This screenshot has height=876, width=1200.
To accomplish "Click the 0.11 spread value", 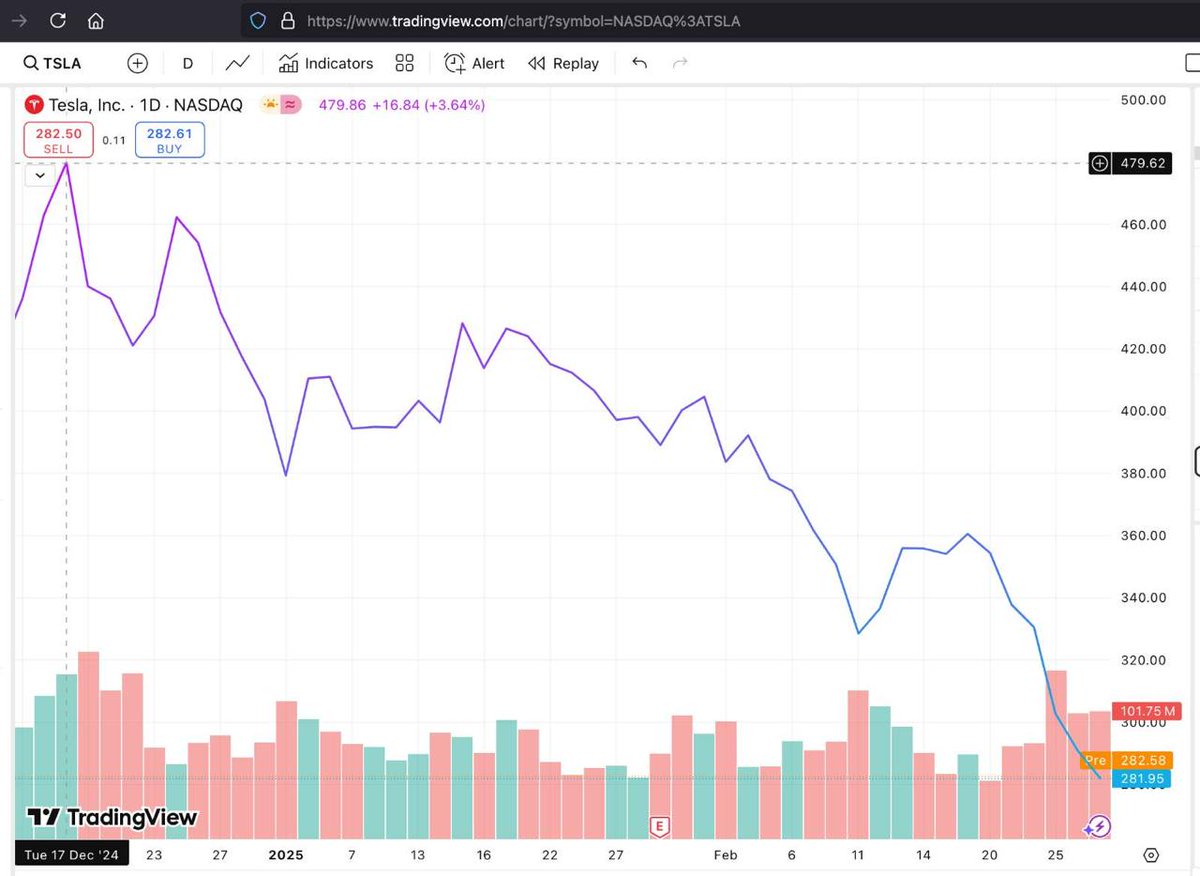I will click(x=114, y=140).
